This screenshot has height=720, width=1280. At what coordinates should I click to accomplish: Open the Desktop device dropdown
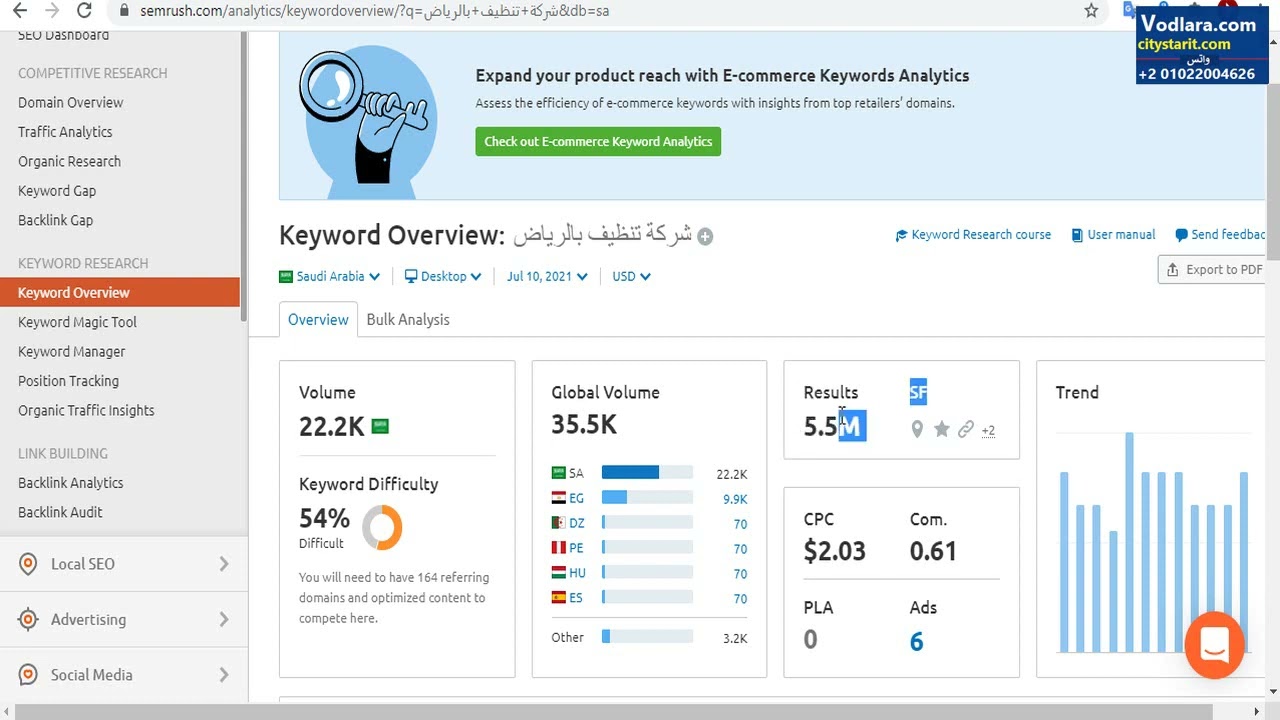pyautogui.click(x=443, y=276)
